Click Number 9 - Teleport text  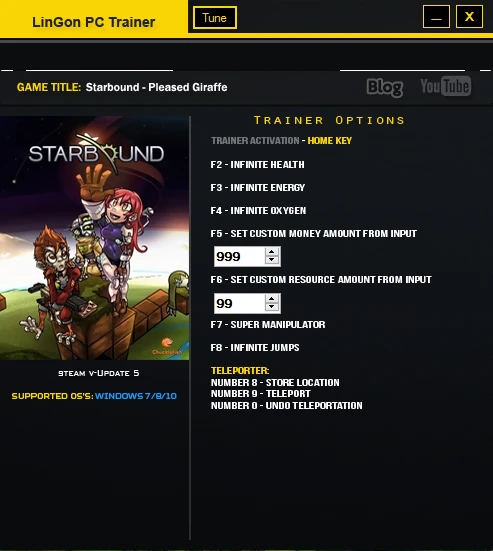point(260,394)
